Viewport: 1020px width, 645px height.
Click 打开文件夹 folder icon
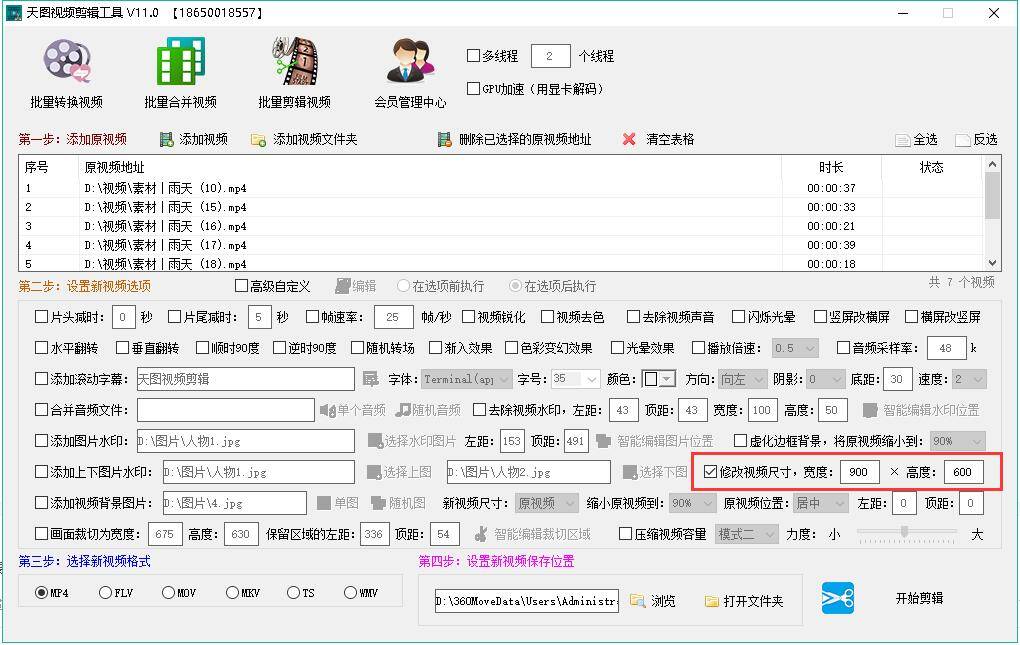(712, 601)
